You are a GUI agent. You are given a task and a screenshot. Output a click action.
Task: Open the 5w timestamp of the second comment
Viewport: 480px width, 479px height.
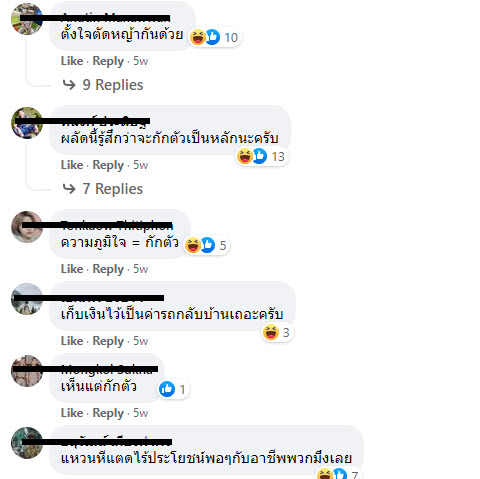coord(140,165)
